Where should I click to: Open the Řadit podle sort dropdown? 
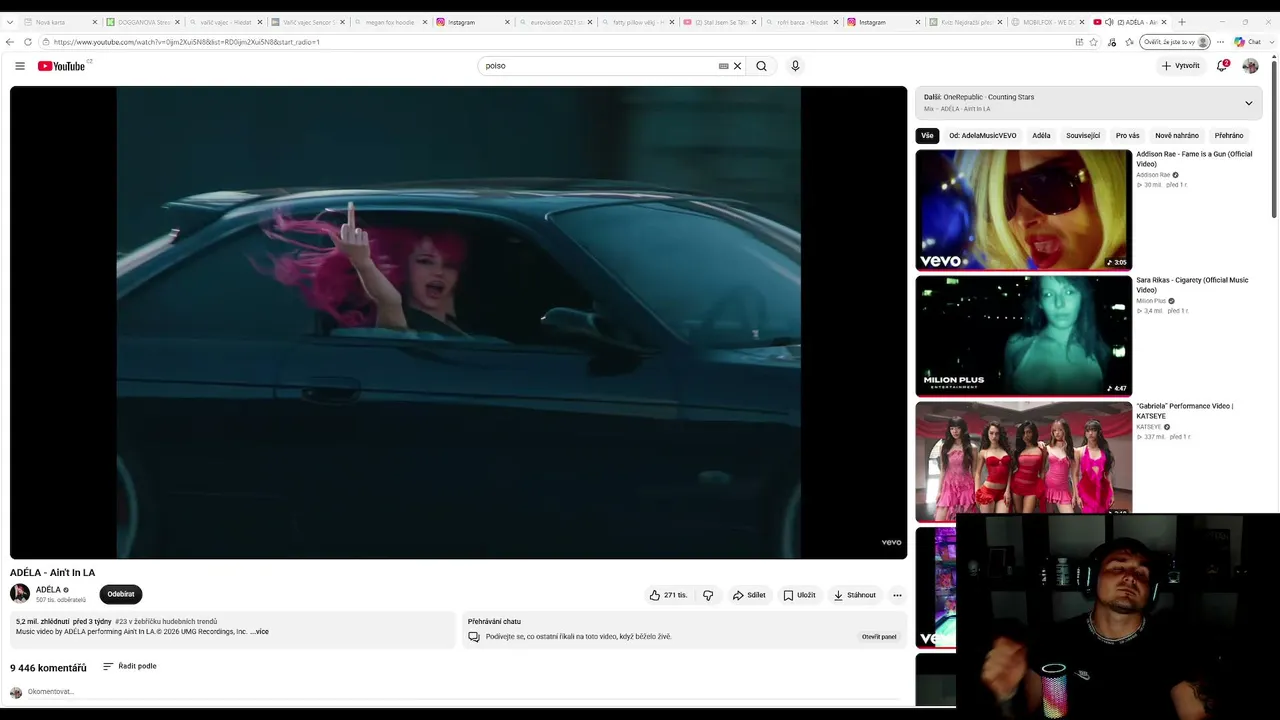pyautogui.click(x=130, y=666)
